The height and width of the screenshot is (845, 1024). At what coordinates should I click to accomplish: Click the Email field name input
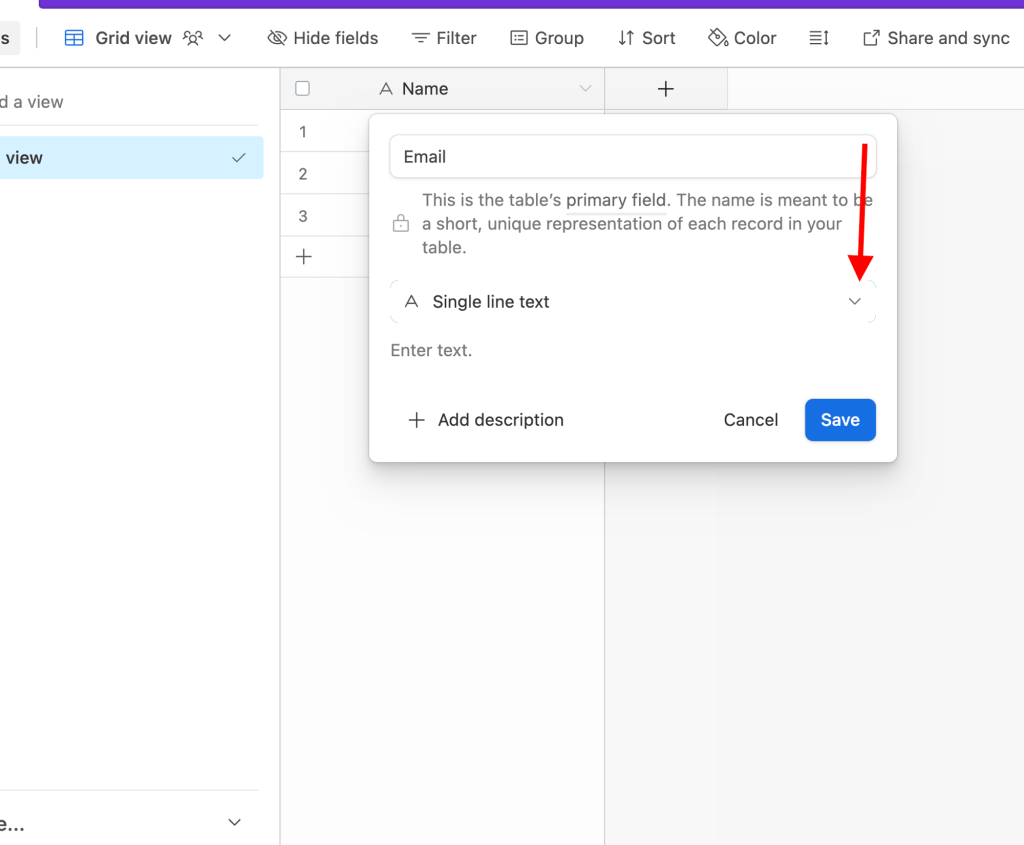pyautogui.click(x=632, y=156)
